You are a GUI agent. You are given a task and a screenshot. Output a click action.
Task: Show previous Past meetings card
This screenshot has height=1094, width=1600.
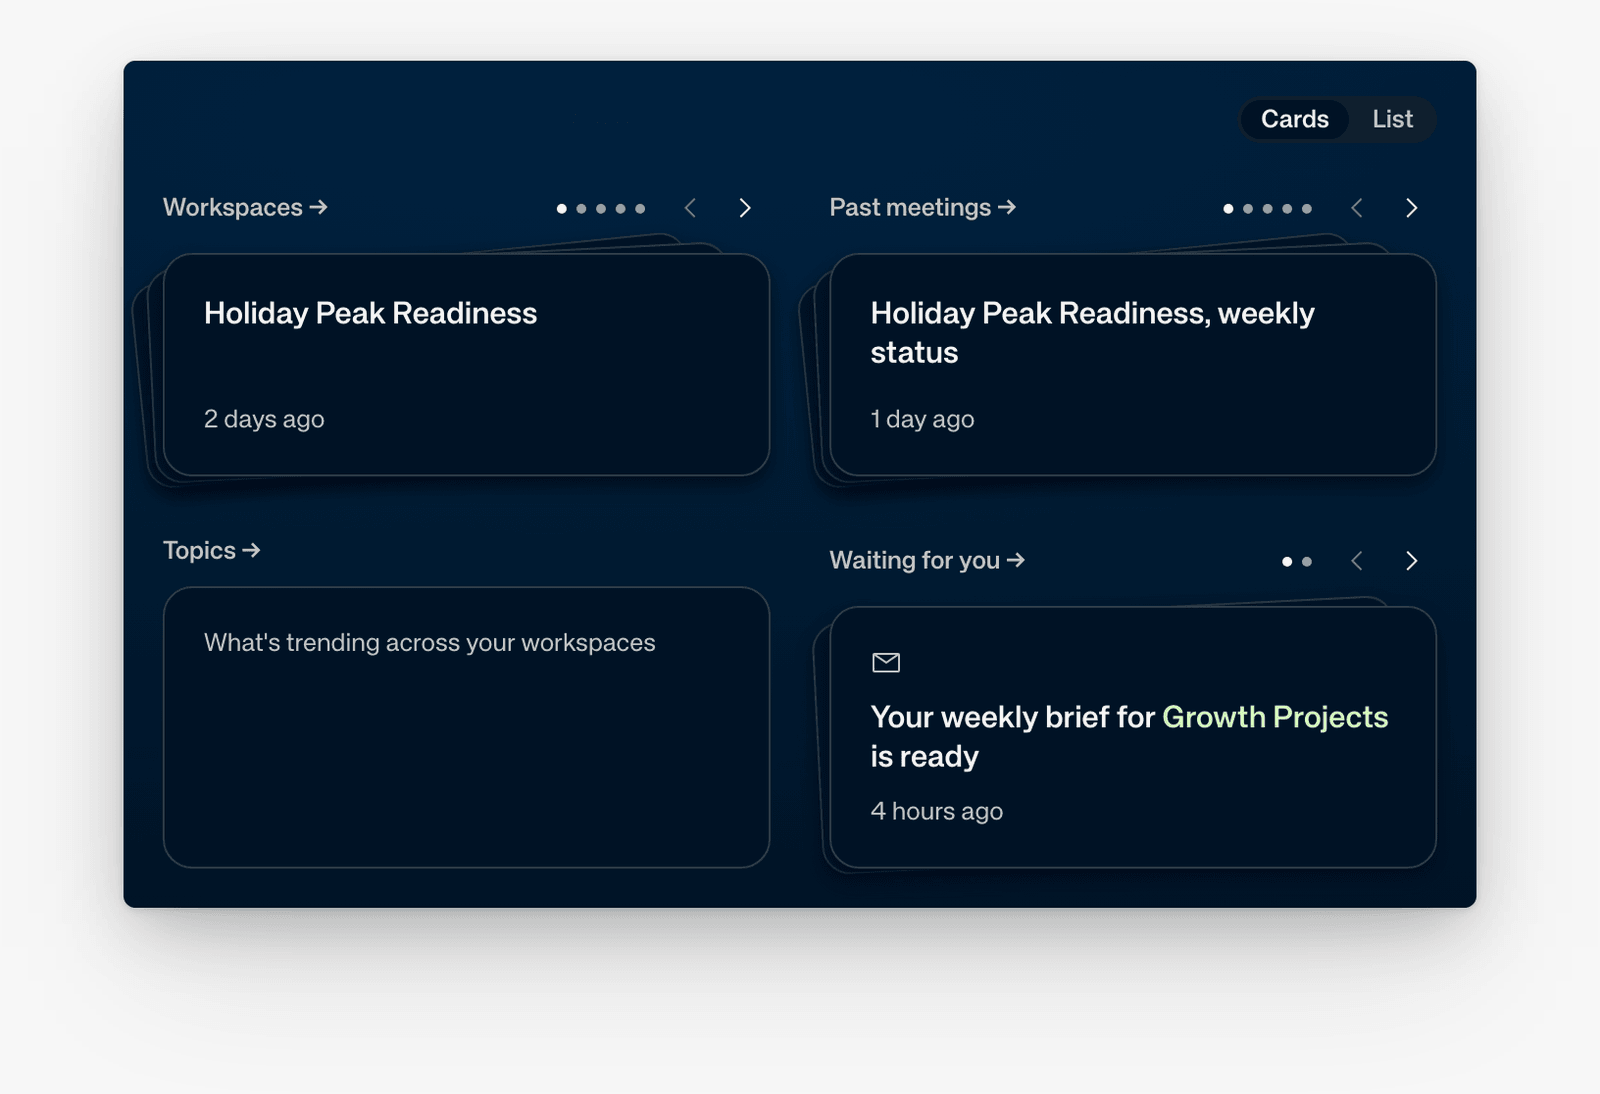click(1357, 208)
